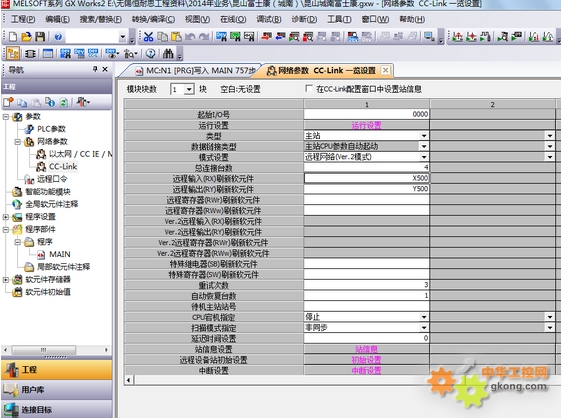Screen dimensions: 562x418
Task: Switch to 连接目标 navigation pane
Action: 57,409
